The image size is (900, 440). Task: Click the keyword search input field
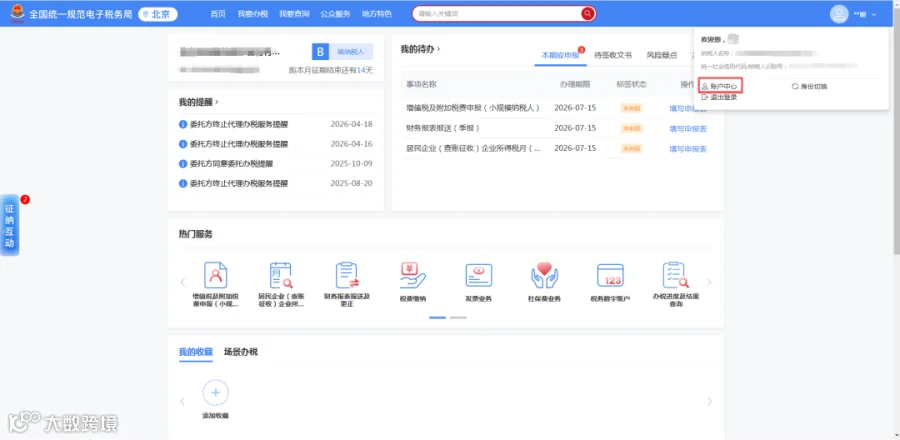[496, 13]
